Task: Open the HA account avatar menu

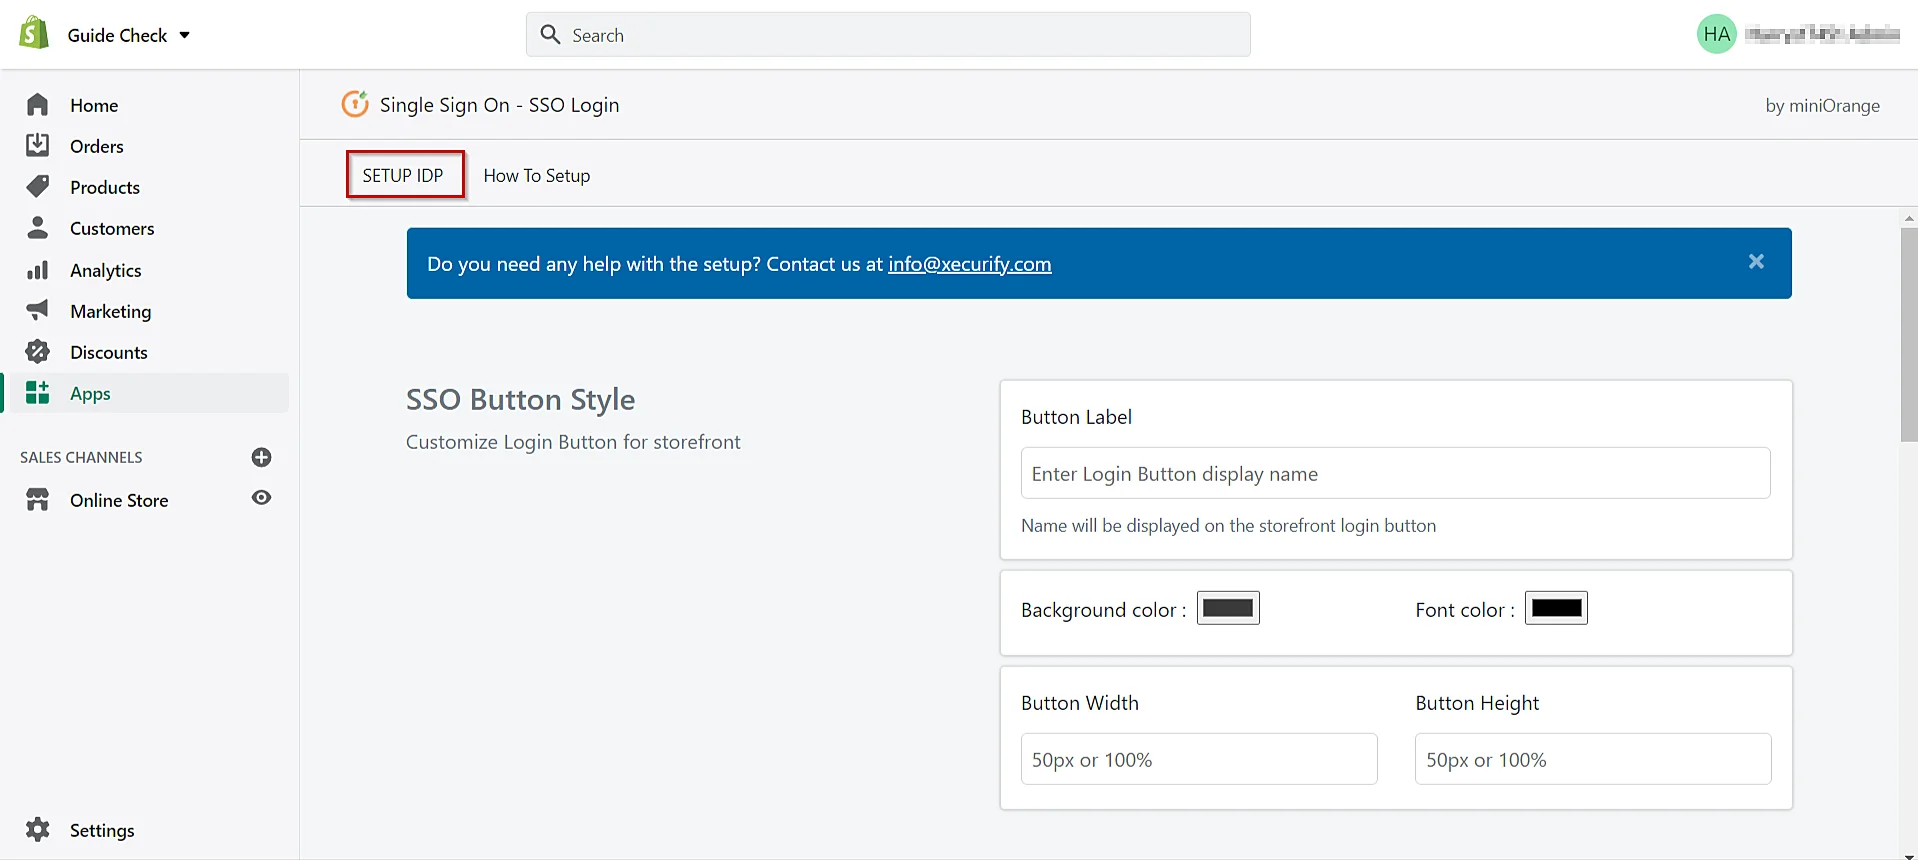Action: pos(1716,34)
